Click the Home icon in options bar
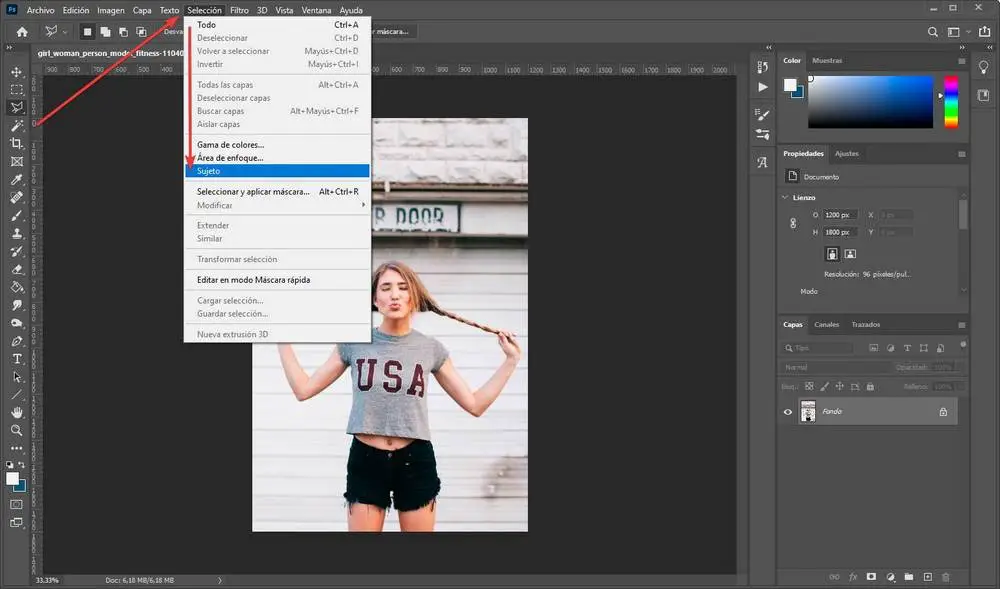Screen dimensions: 1000x589 (x=22, y=32)
